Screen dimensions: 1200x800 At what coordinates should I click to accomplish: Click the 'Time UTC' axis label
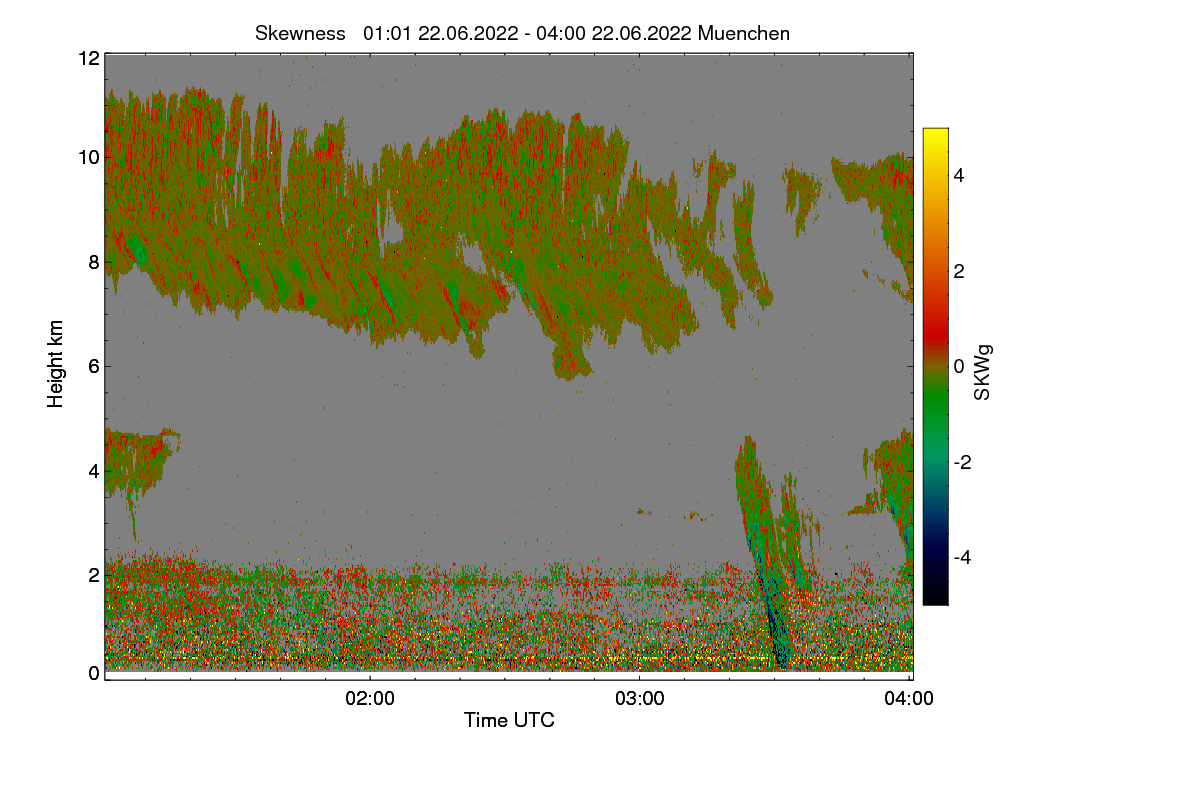(x=509, y=720)
